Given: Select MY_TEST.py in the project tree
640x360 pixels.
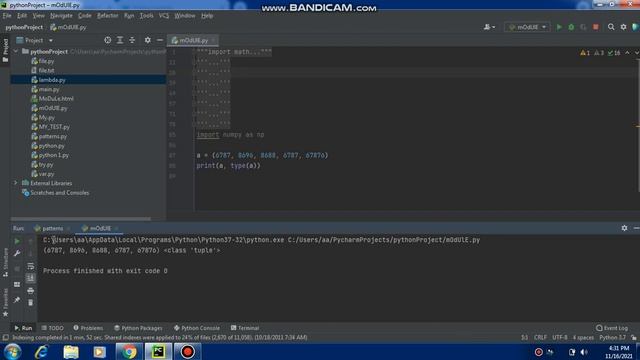Looking at the screenshot, I should coord(54,127).
